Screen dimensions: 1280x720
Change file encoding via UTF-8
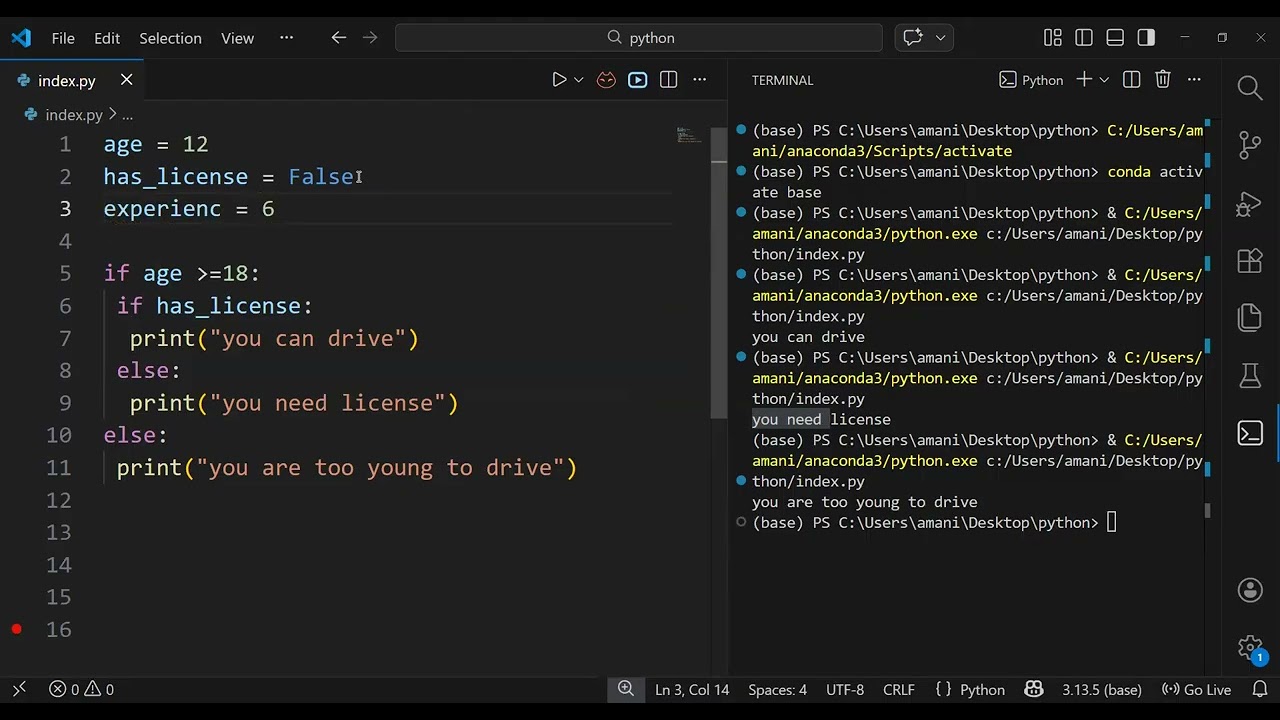pyautogui.click(x=845, y=689)
